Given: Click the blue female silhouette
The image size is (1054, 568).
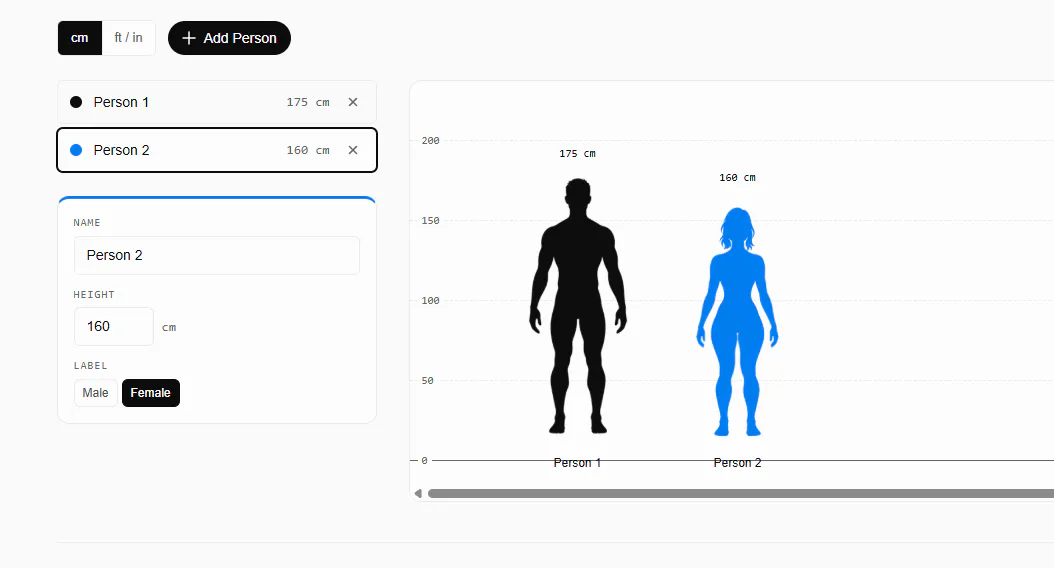Looking at the screenshot, I should coord(737,321).
